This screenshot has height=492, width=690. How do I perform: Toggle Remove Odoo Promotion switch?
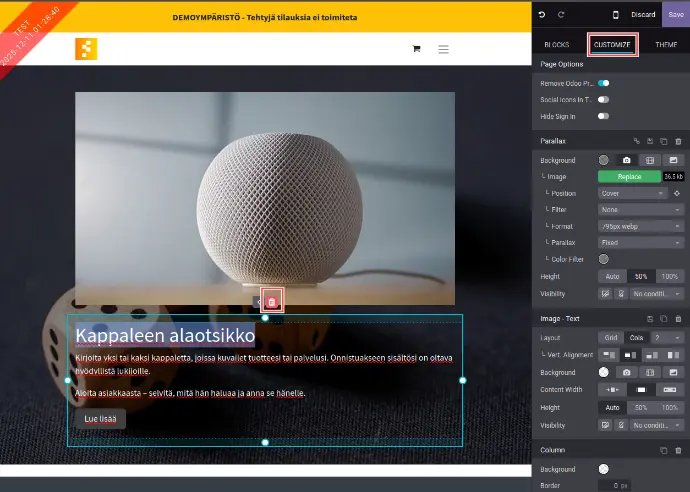(603, 83)
